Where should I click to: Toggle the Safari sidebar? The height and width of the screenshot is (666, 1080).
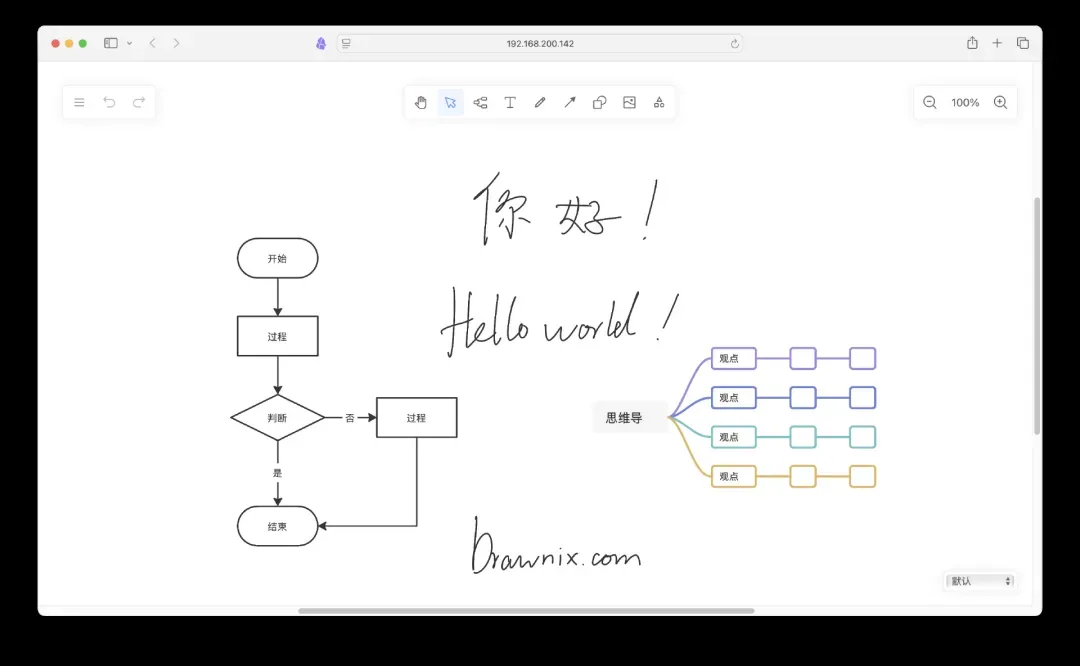click(x=111, y=43)
